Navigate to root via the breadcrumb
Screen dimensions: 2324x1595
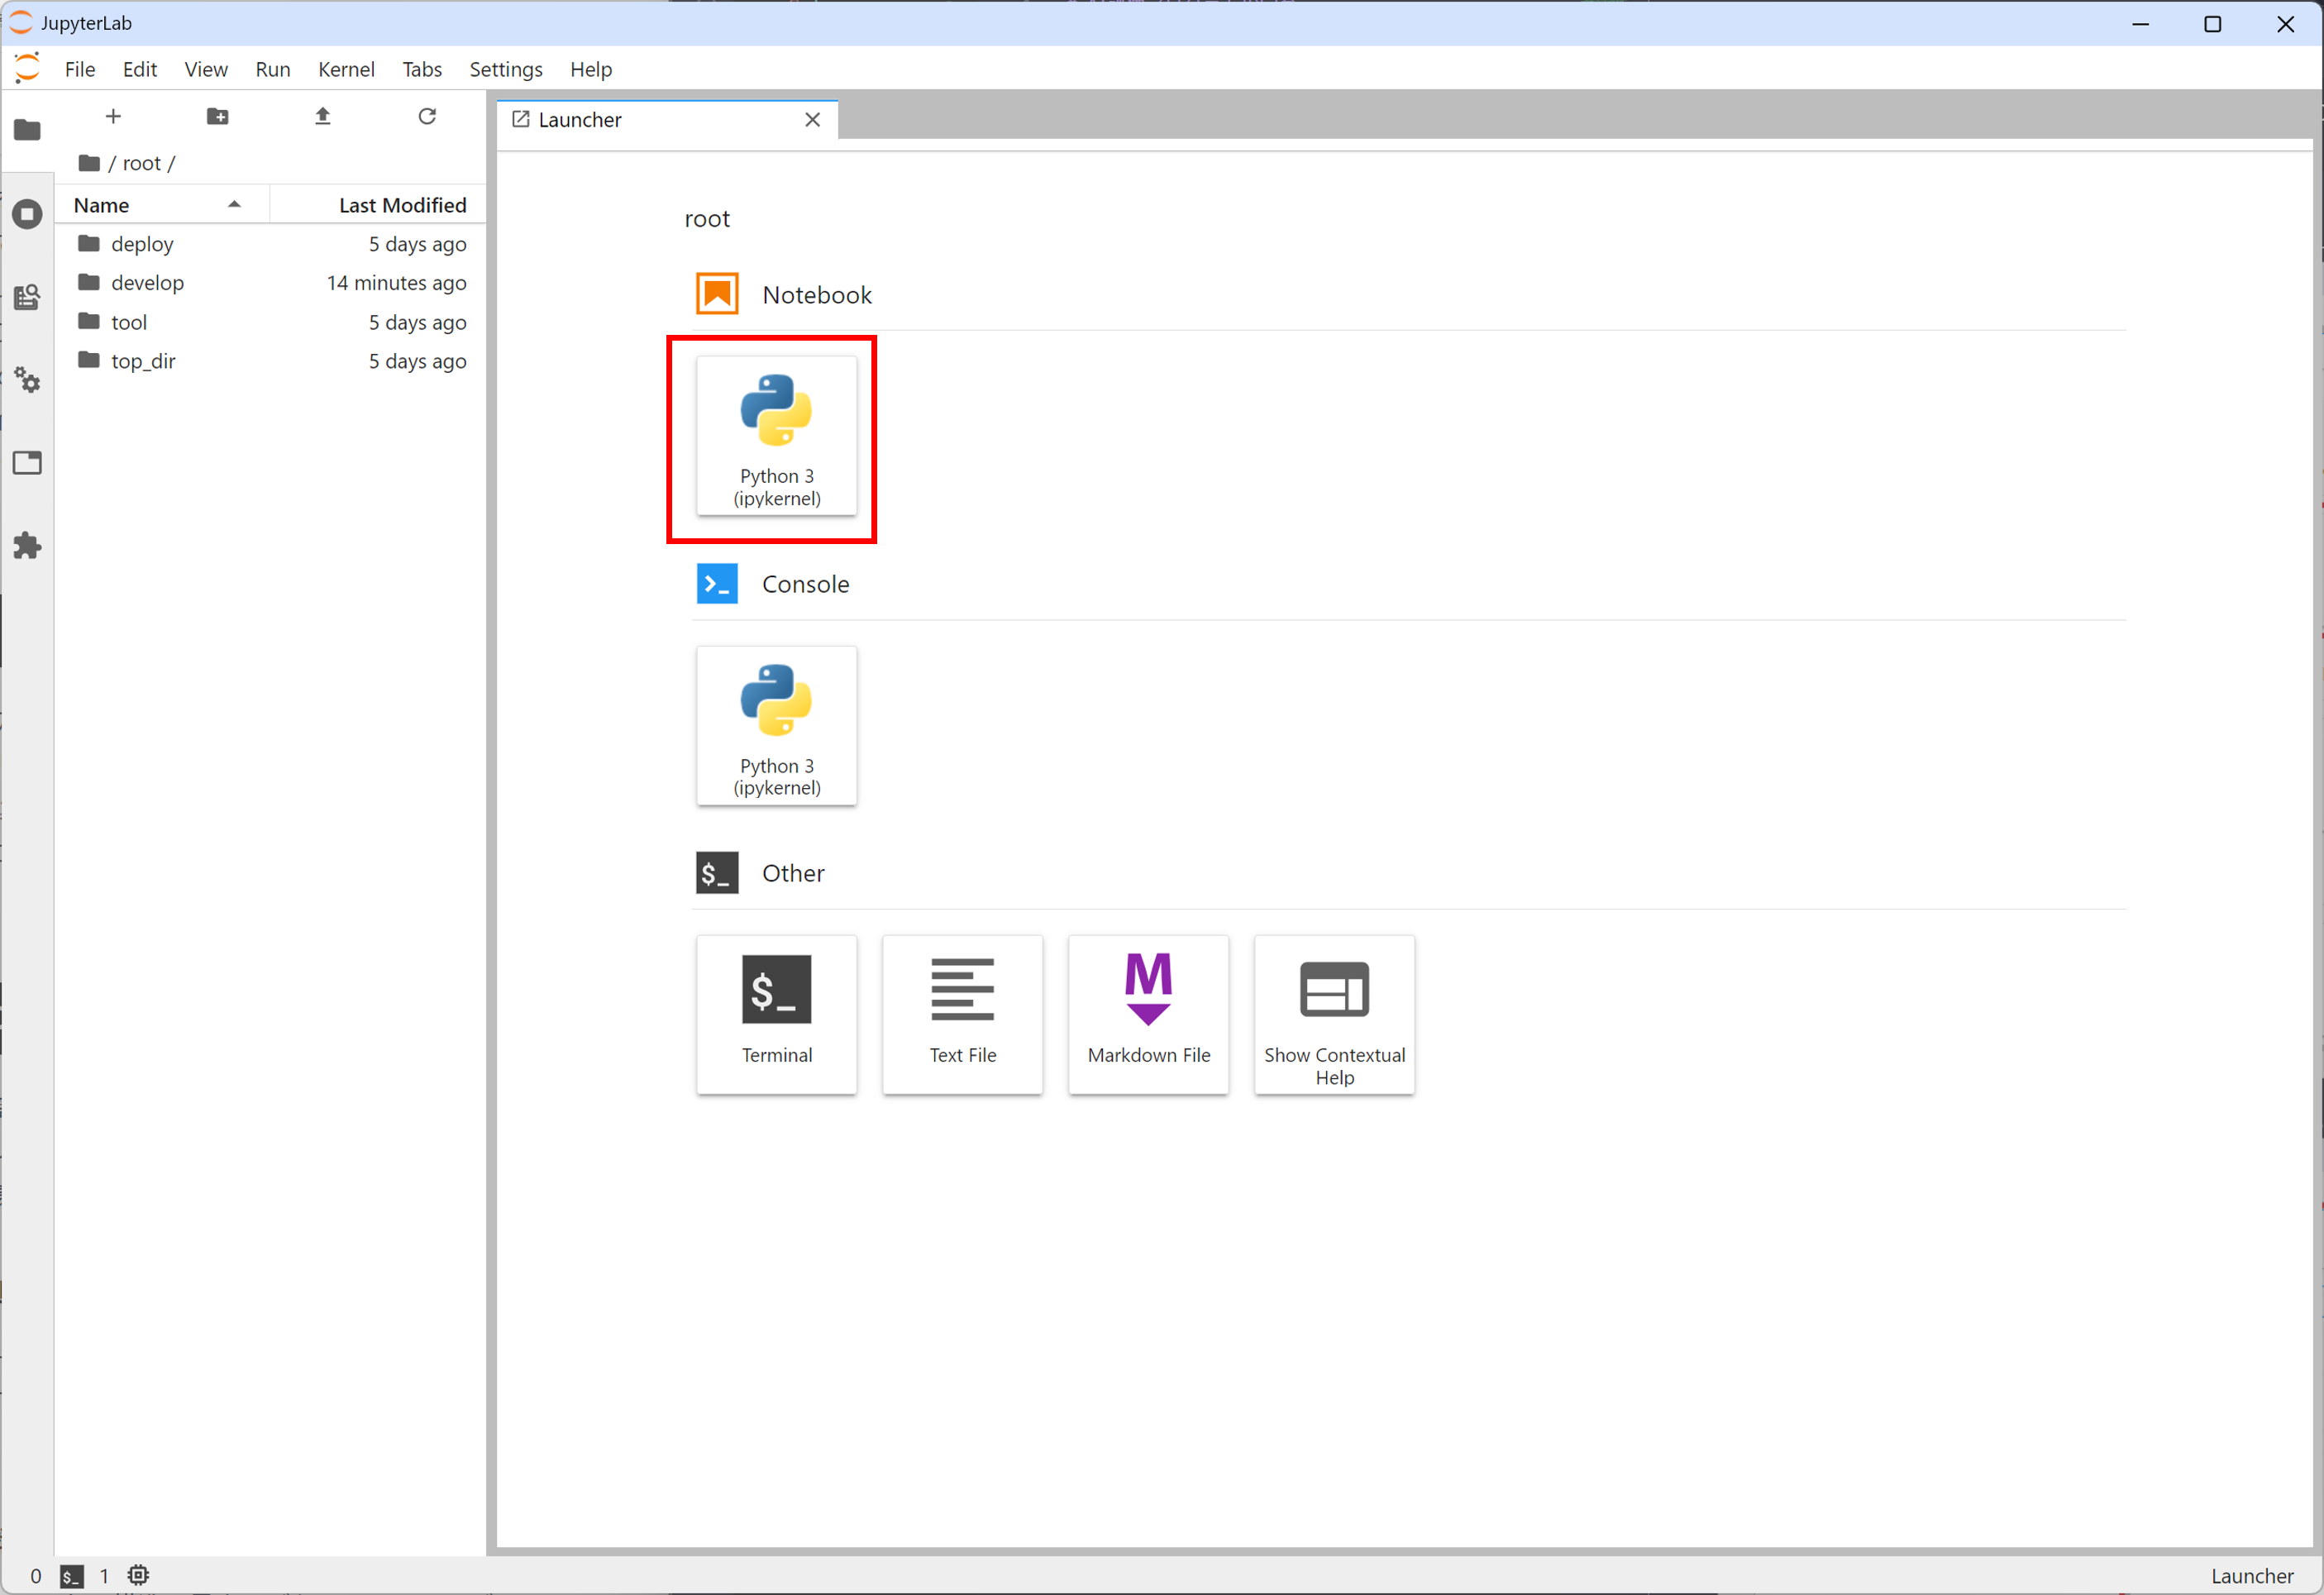click(x=142, y=162)
